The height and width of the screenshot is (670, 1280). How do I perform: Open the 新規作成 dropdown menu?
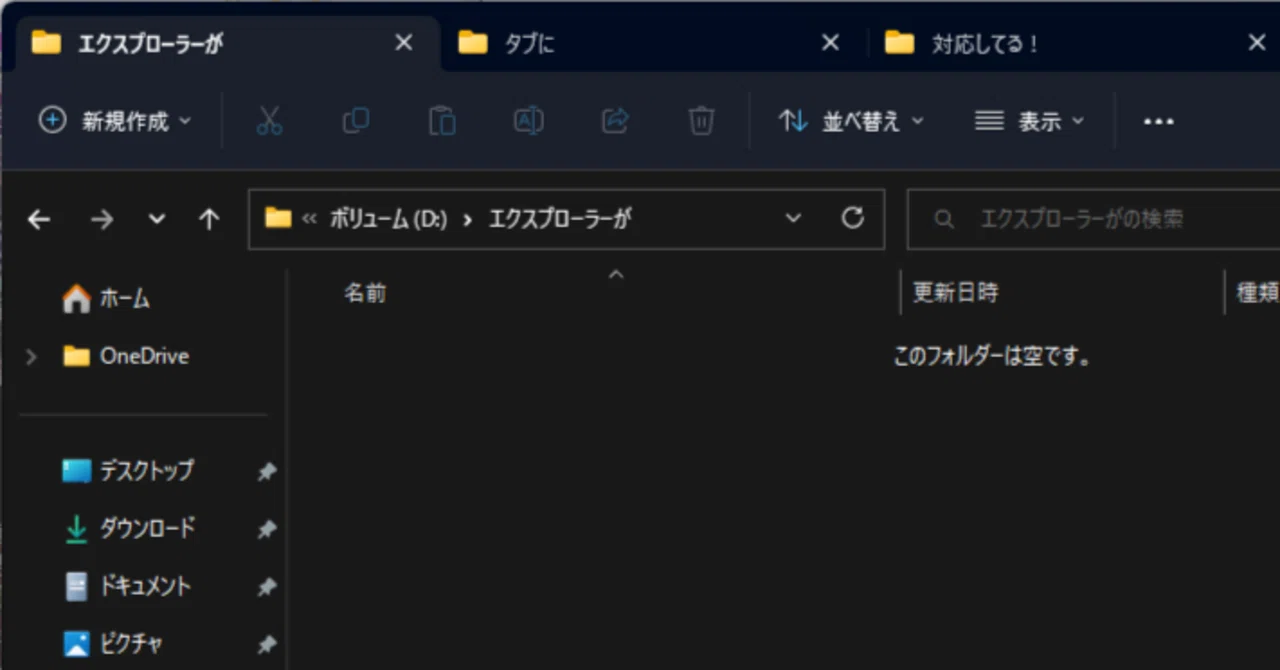coord(114,121)
